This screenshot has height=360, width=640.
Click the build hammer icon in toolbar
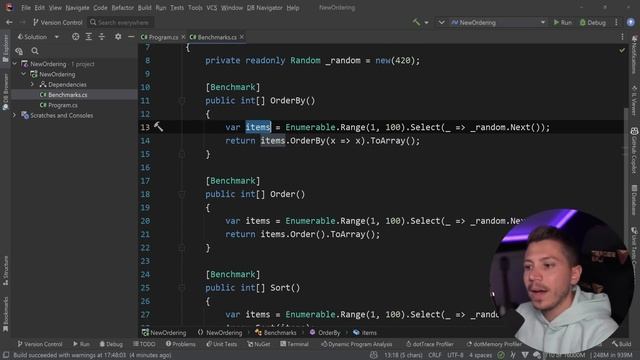[x=416, y=22]
